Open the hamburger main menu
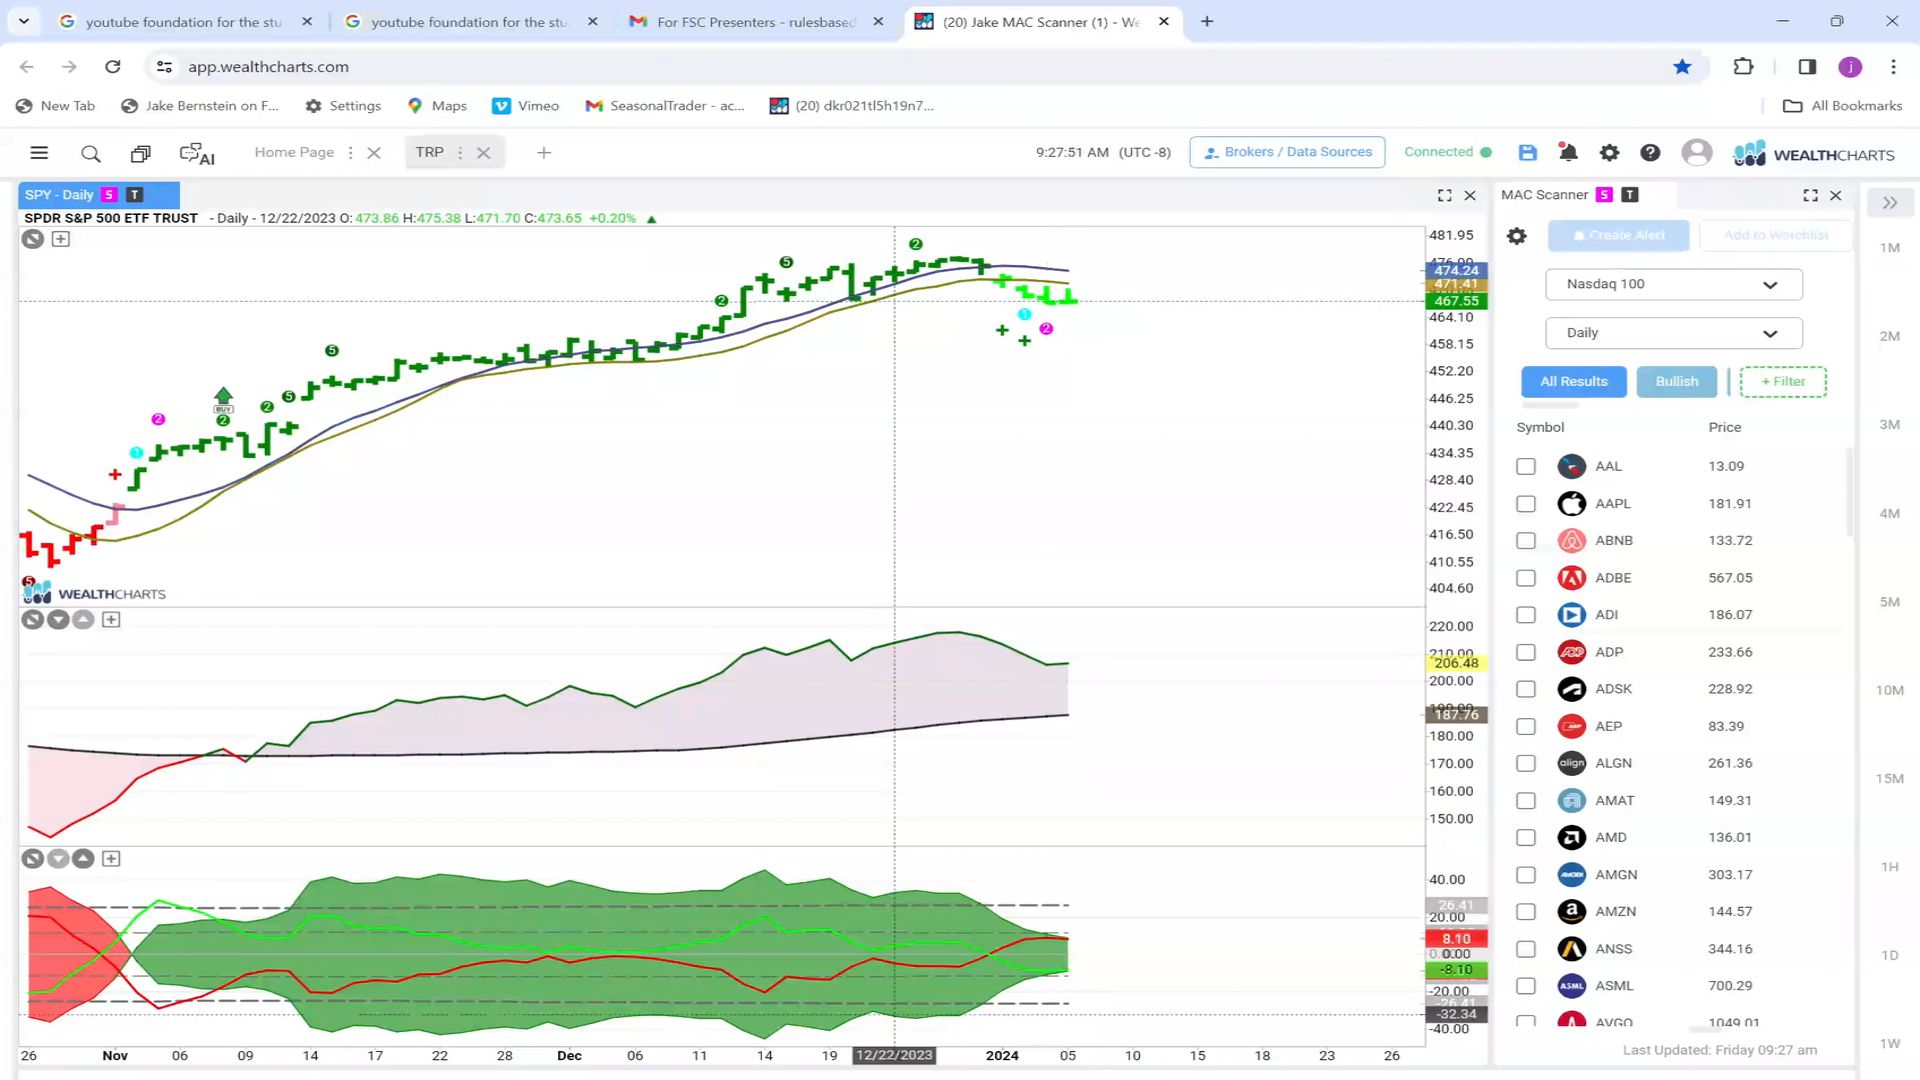 click(39, 153)
